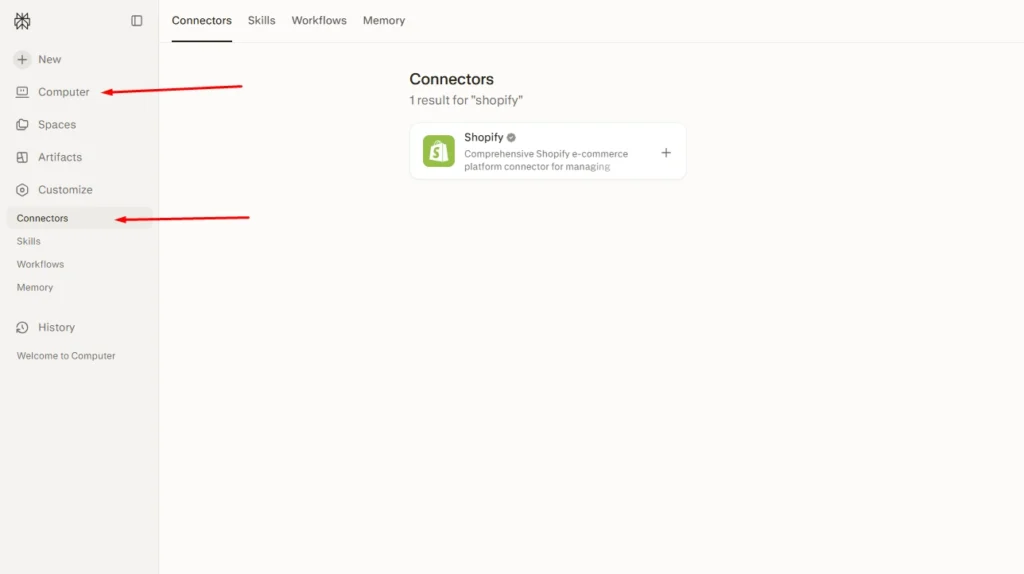Switch to the Skills top tab
This screenshot has width=1024, height=574.
tap(261, 21)
